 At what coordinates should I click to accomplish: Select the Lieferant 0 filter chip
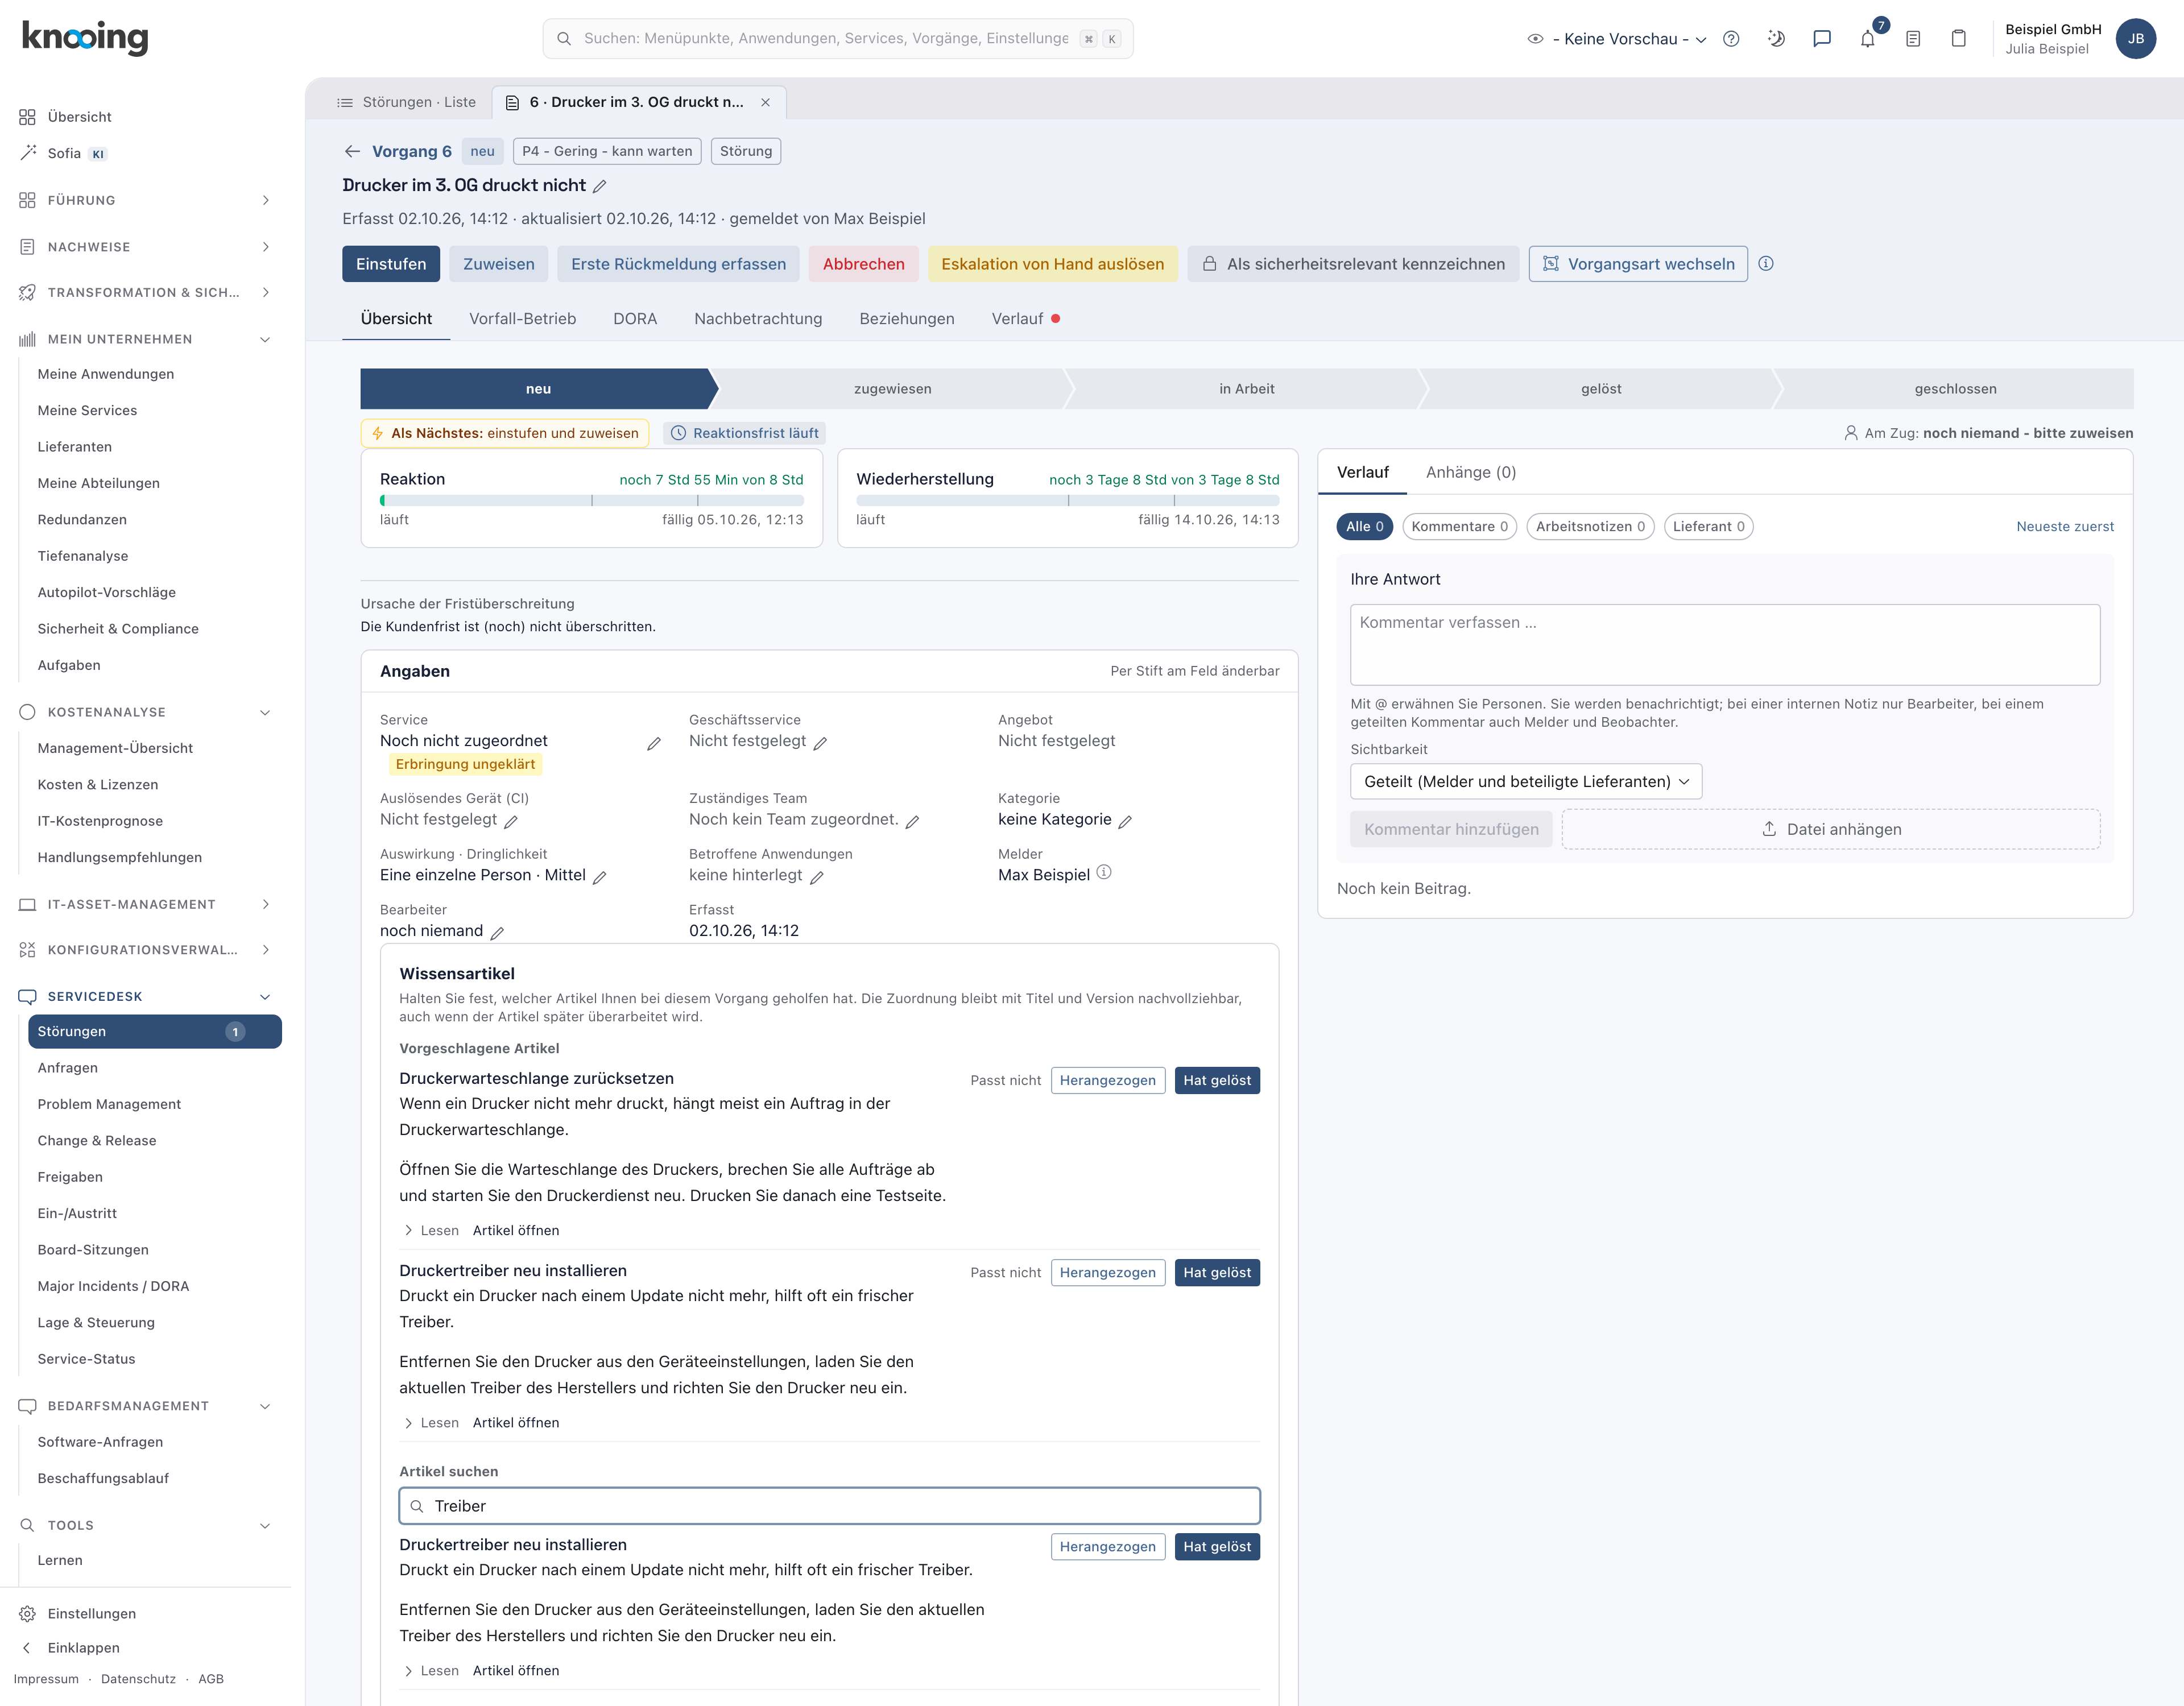point(1708,527)
